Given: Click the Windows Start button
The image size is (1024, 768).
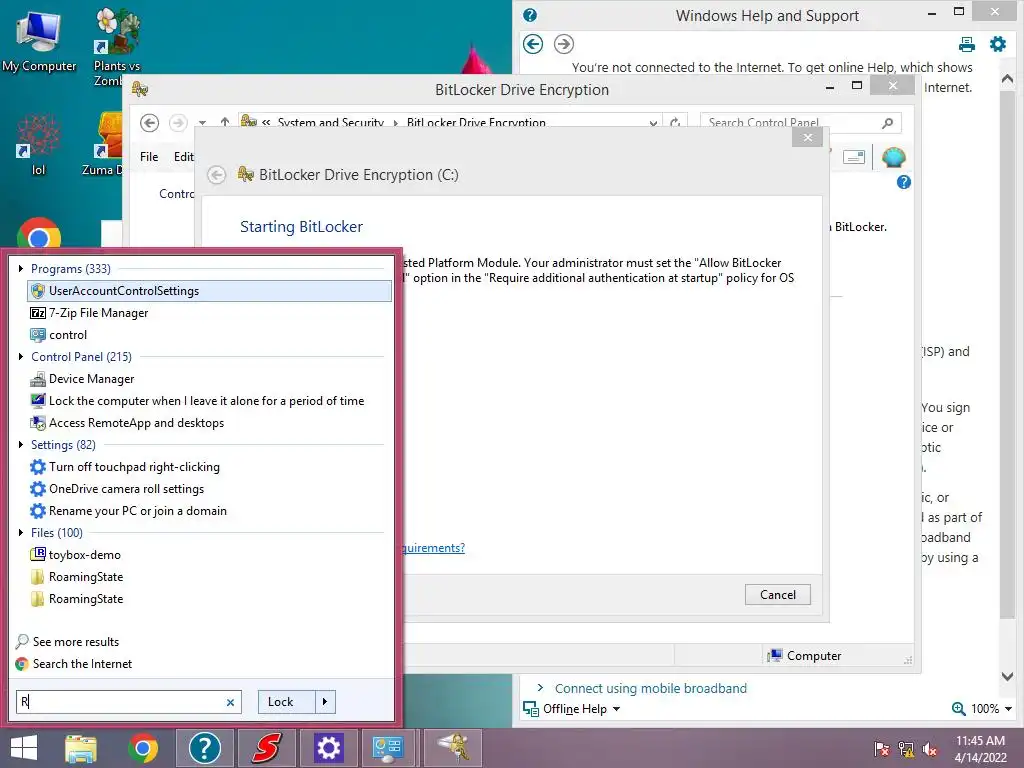Looking at the screenshot, I should pos(24,748).
